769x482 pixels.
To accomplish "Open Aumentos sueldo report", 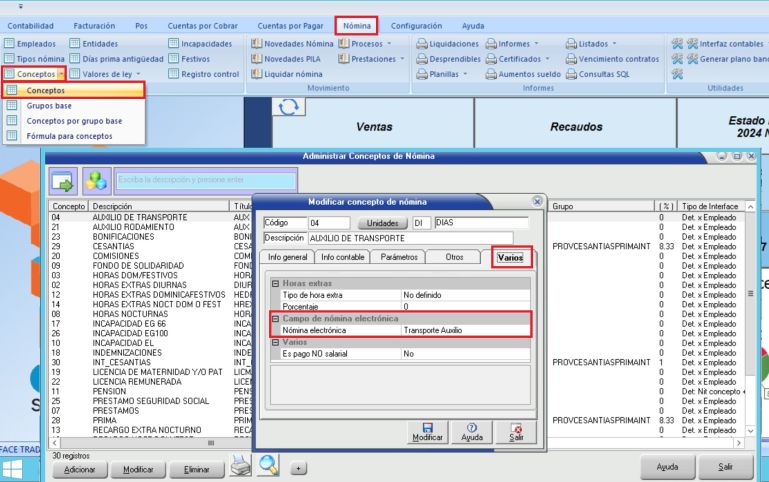I will pyautogui.click(x=523, y=74).
